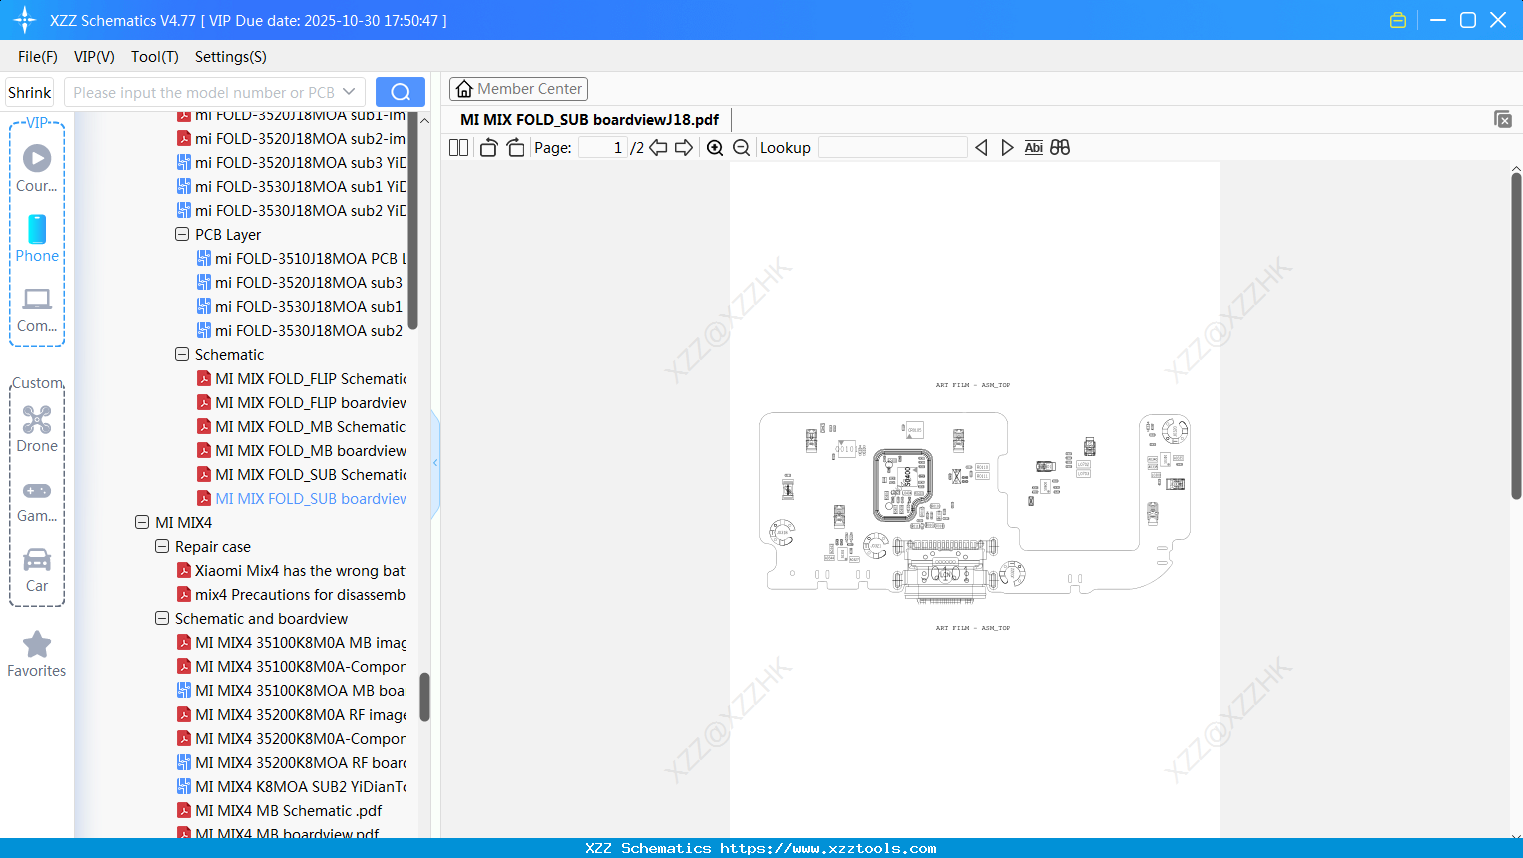Rotate the page clockwise
This screenshot has height=858, width=1523.
click(514, 146)
